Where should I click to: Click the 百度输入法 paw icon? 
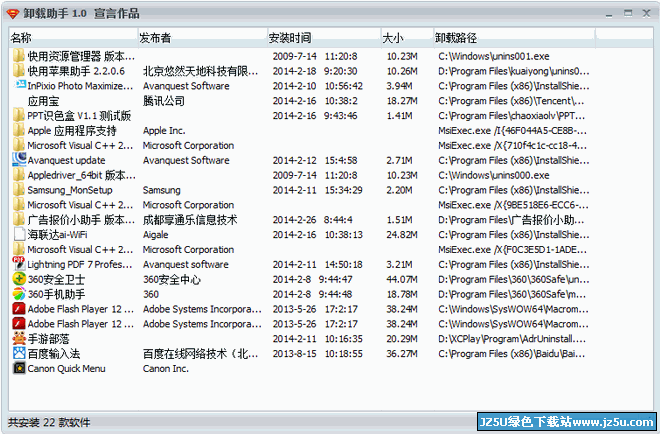[19, 353]
